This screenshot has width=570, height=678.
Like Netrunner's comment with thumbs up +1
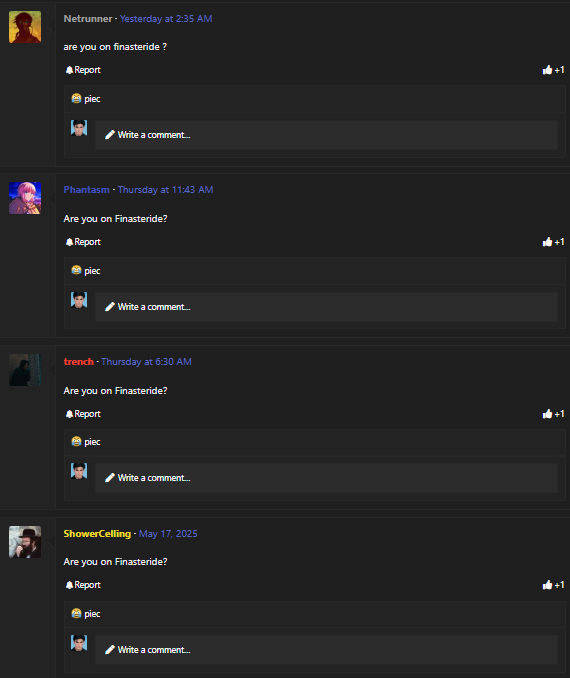pyautogui.click(x=554, y=70)
